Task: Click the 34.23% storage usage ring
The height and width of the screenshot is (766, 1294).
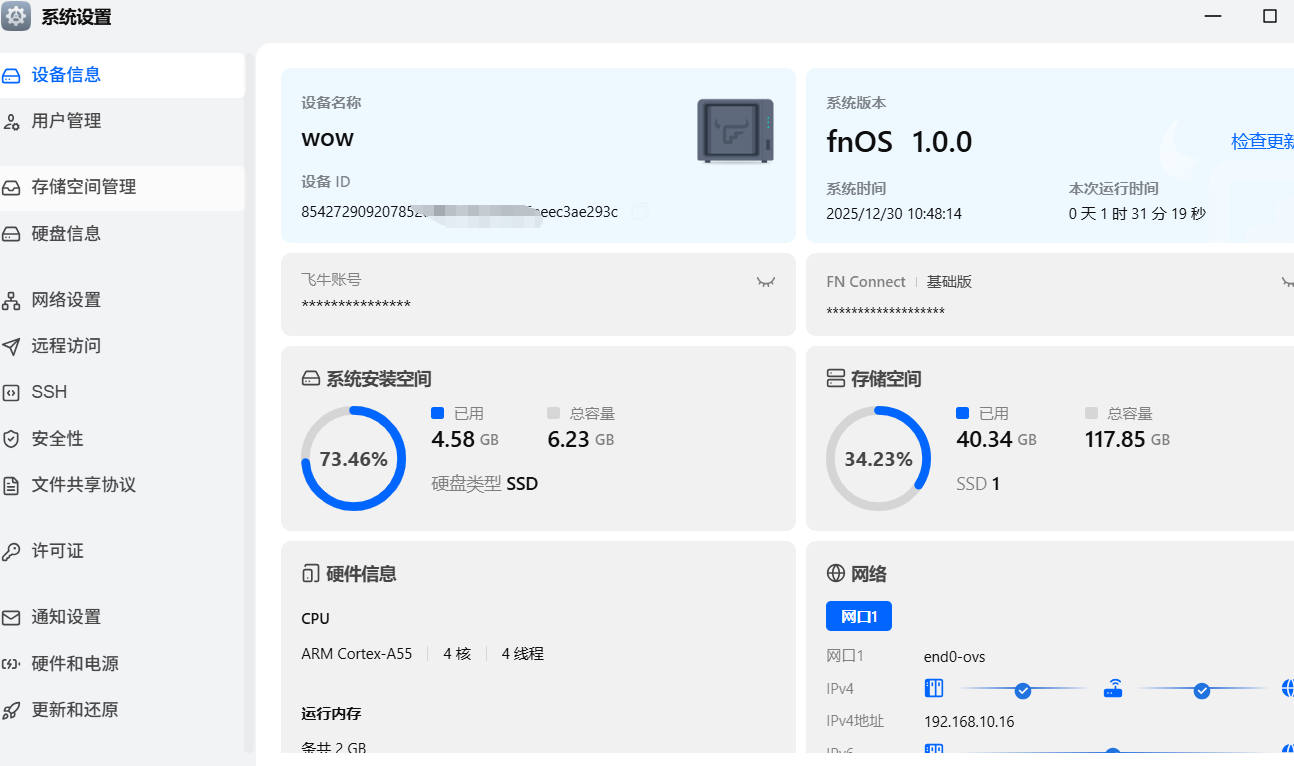Action: [x=879, y=459]
